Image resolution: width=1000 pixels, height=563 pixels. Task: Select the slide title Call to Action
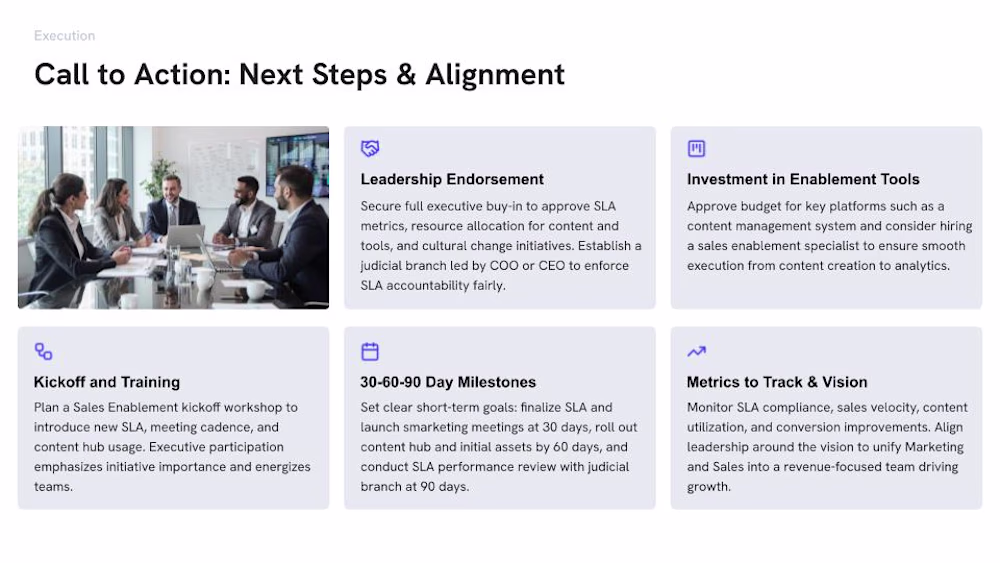299,75
